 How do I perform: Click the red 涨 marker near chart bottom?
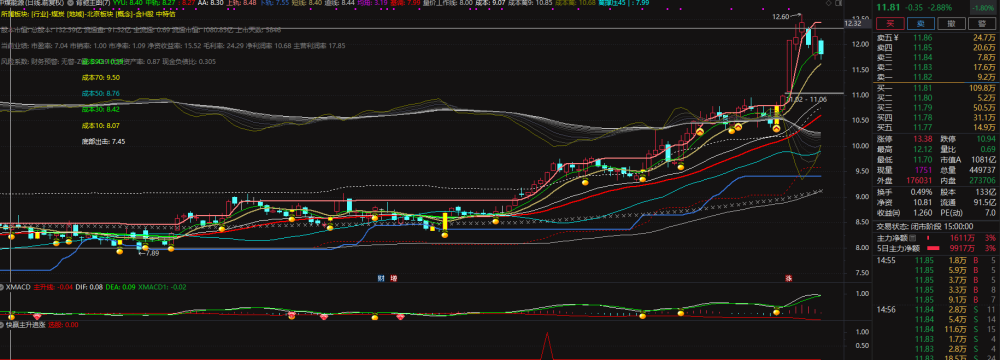tap(789, 278)
